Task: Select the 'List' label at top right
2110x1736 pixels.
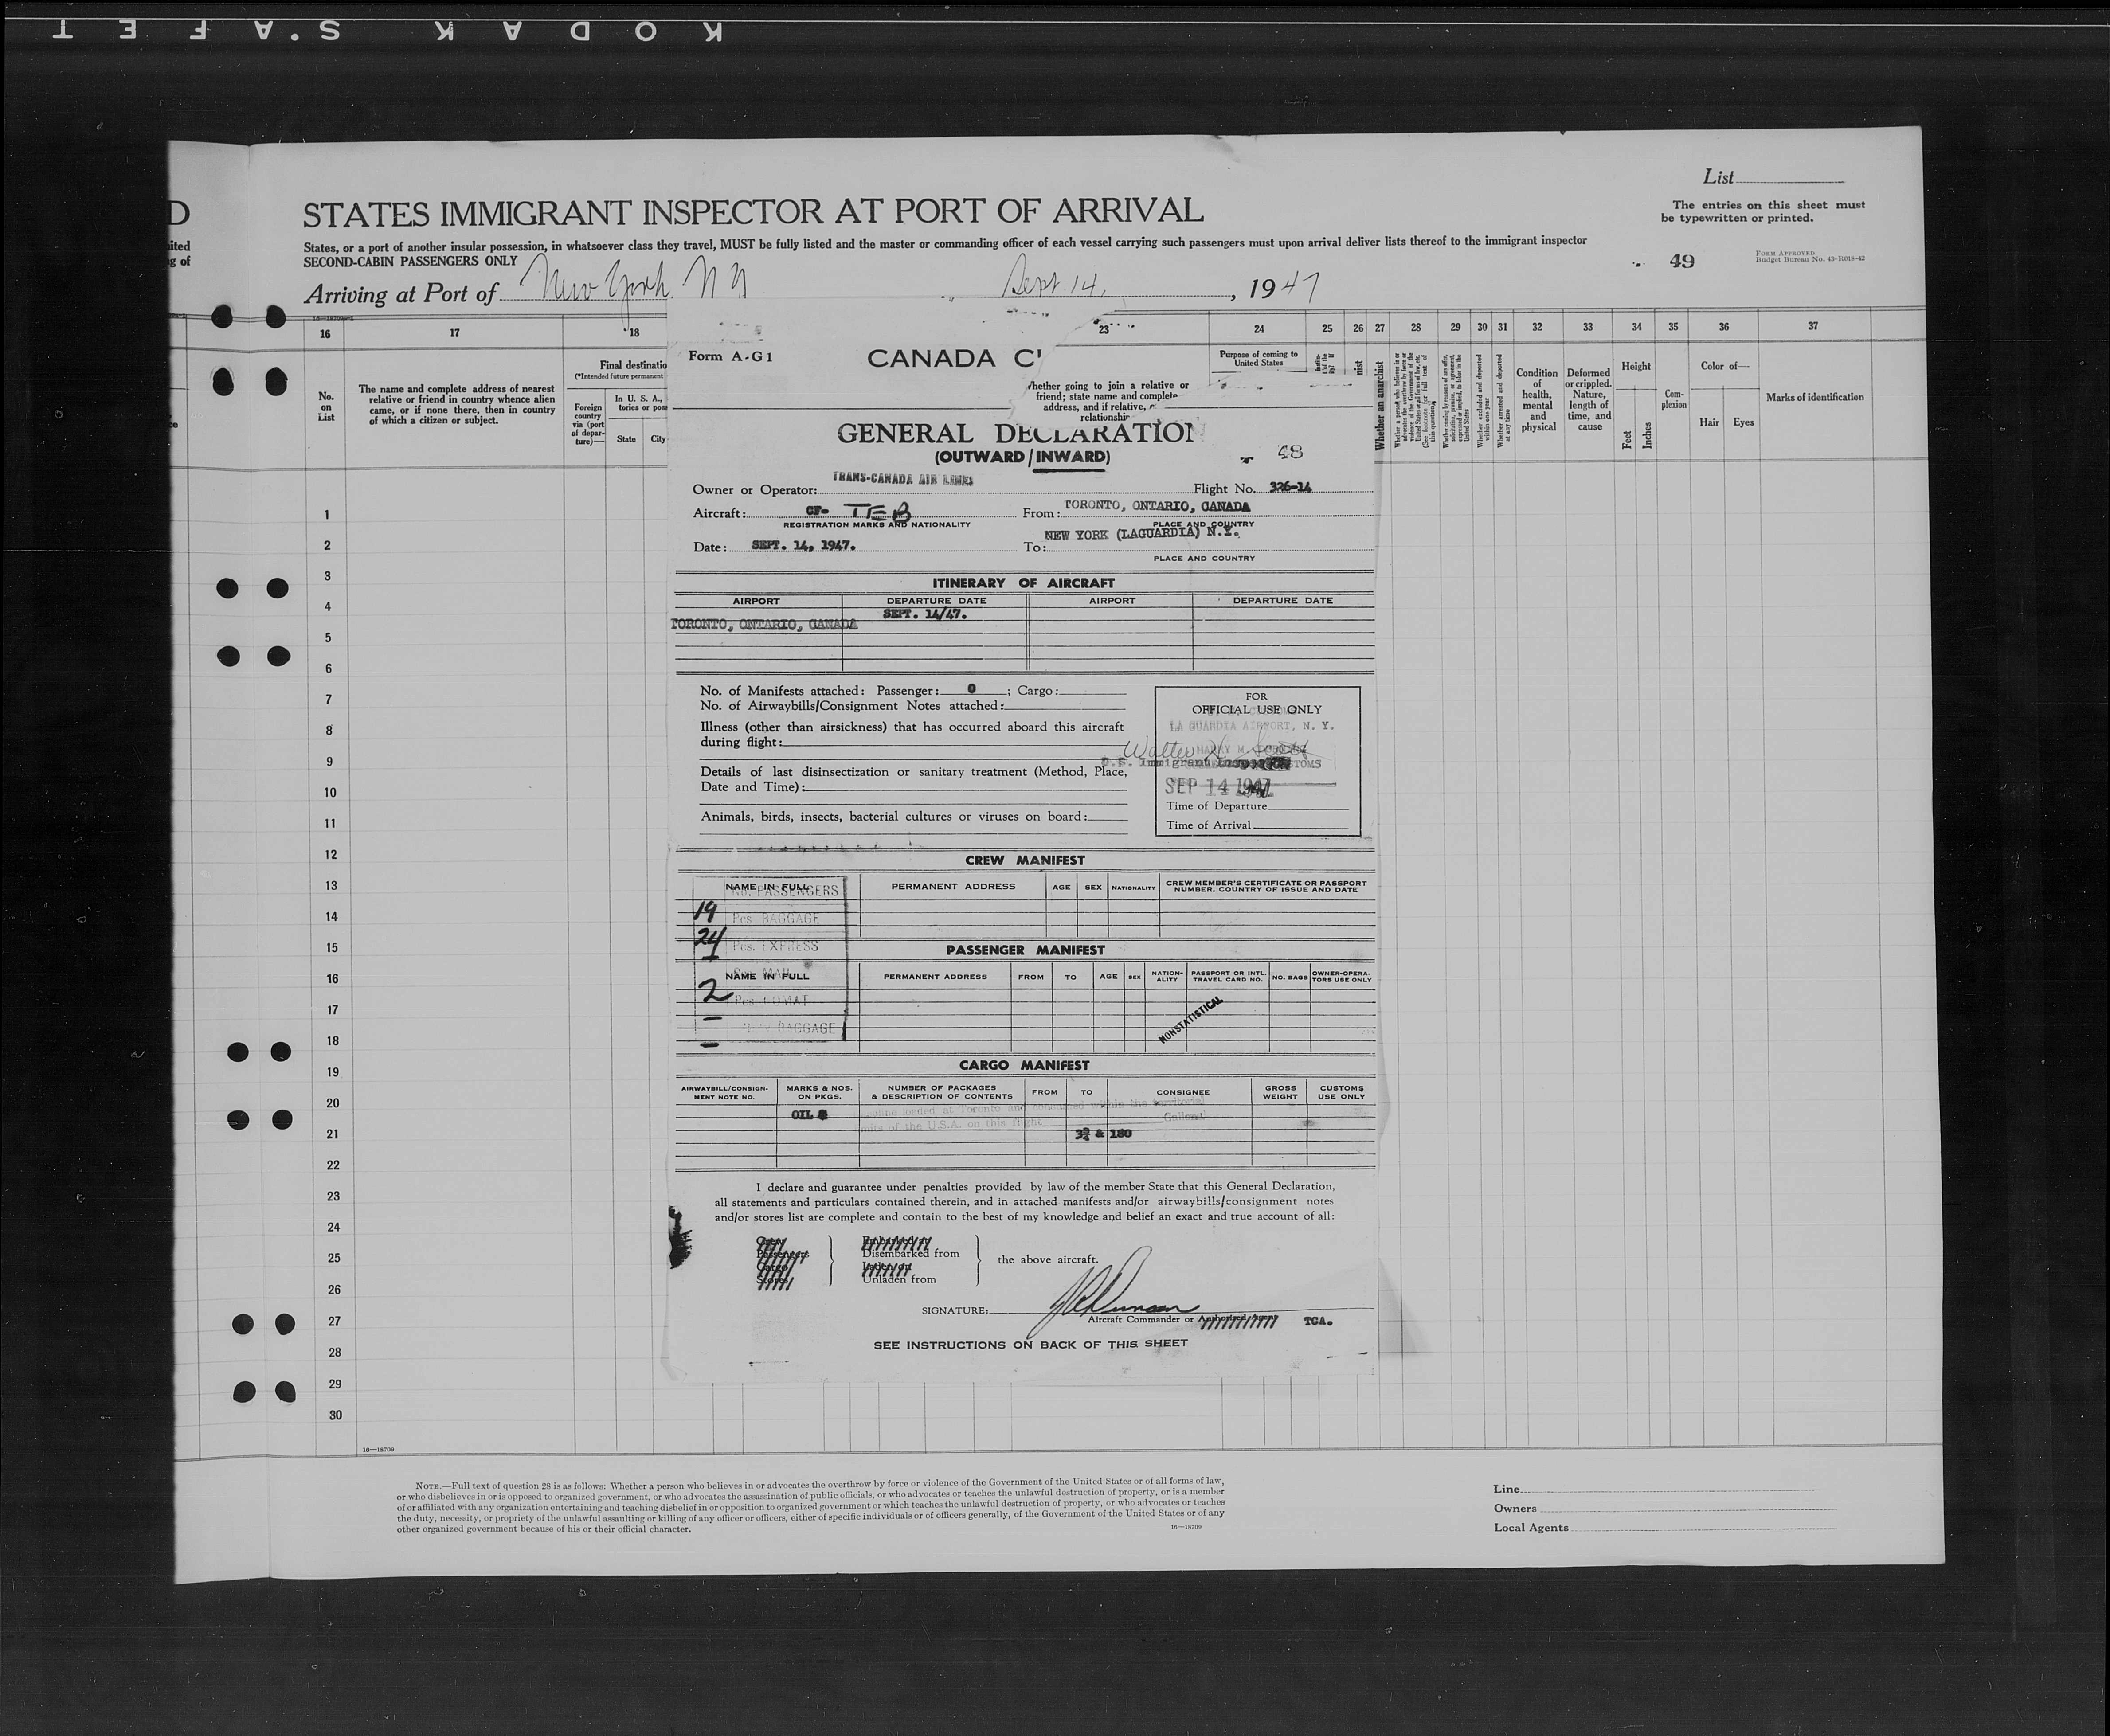Action: (x=1719, y=177)
